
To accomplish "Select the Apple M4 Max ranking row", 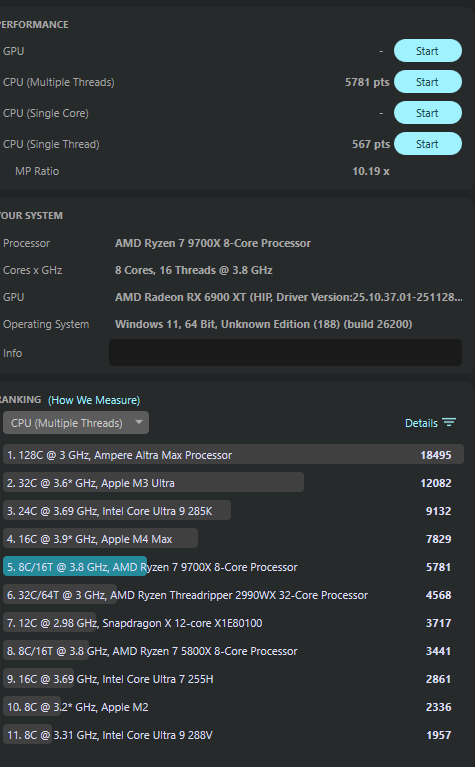I will pos(233,539).
